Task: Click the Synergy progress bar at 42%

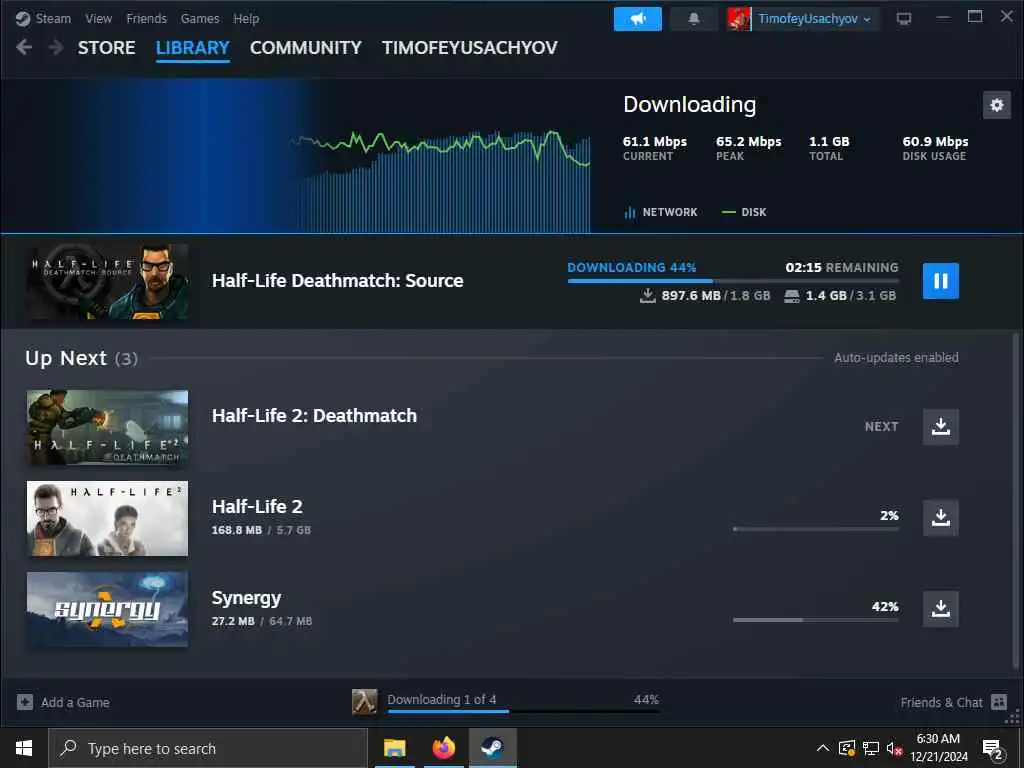Action: coord(816,620)
